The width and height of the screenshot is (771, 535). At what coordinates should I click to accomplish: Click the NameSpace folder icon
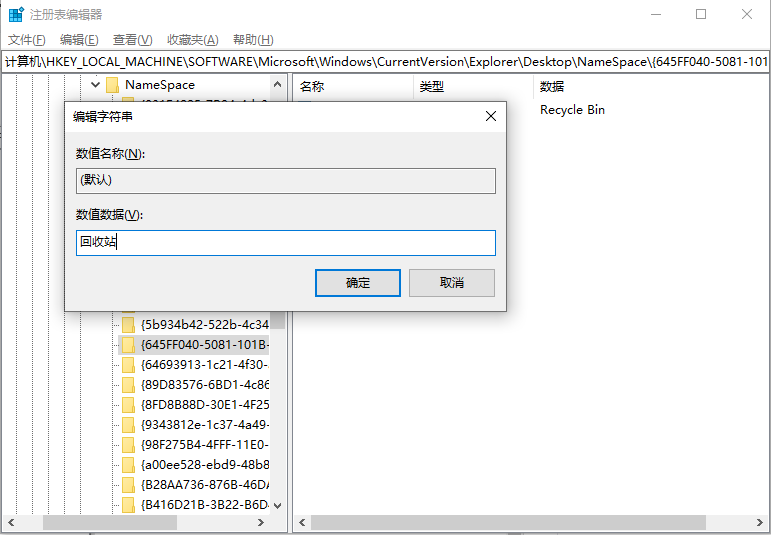click(x=112, y=85)
